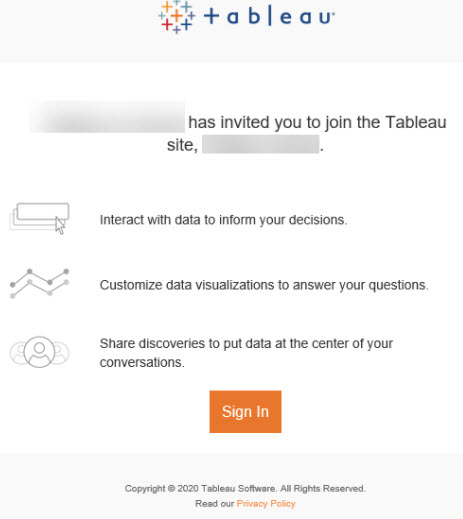The width and height of the screenshot is (463, 519).
Task: Click the word 'site,' in the headline
Action: (x=182, y=145)
